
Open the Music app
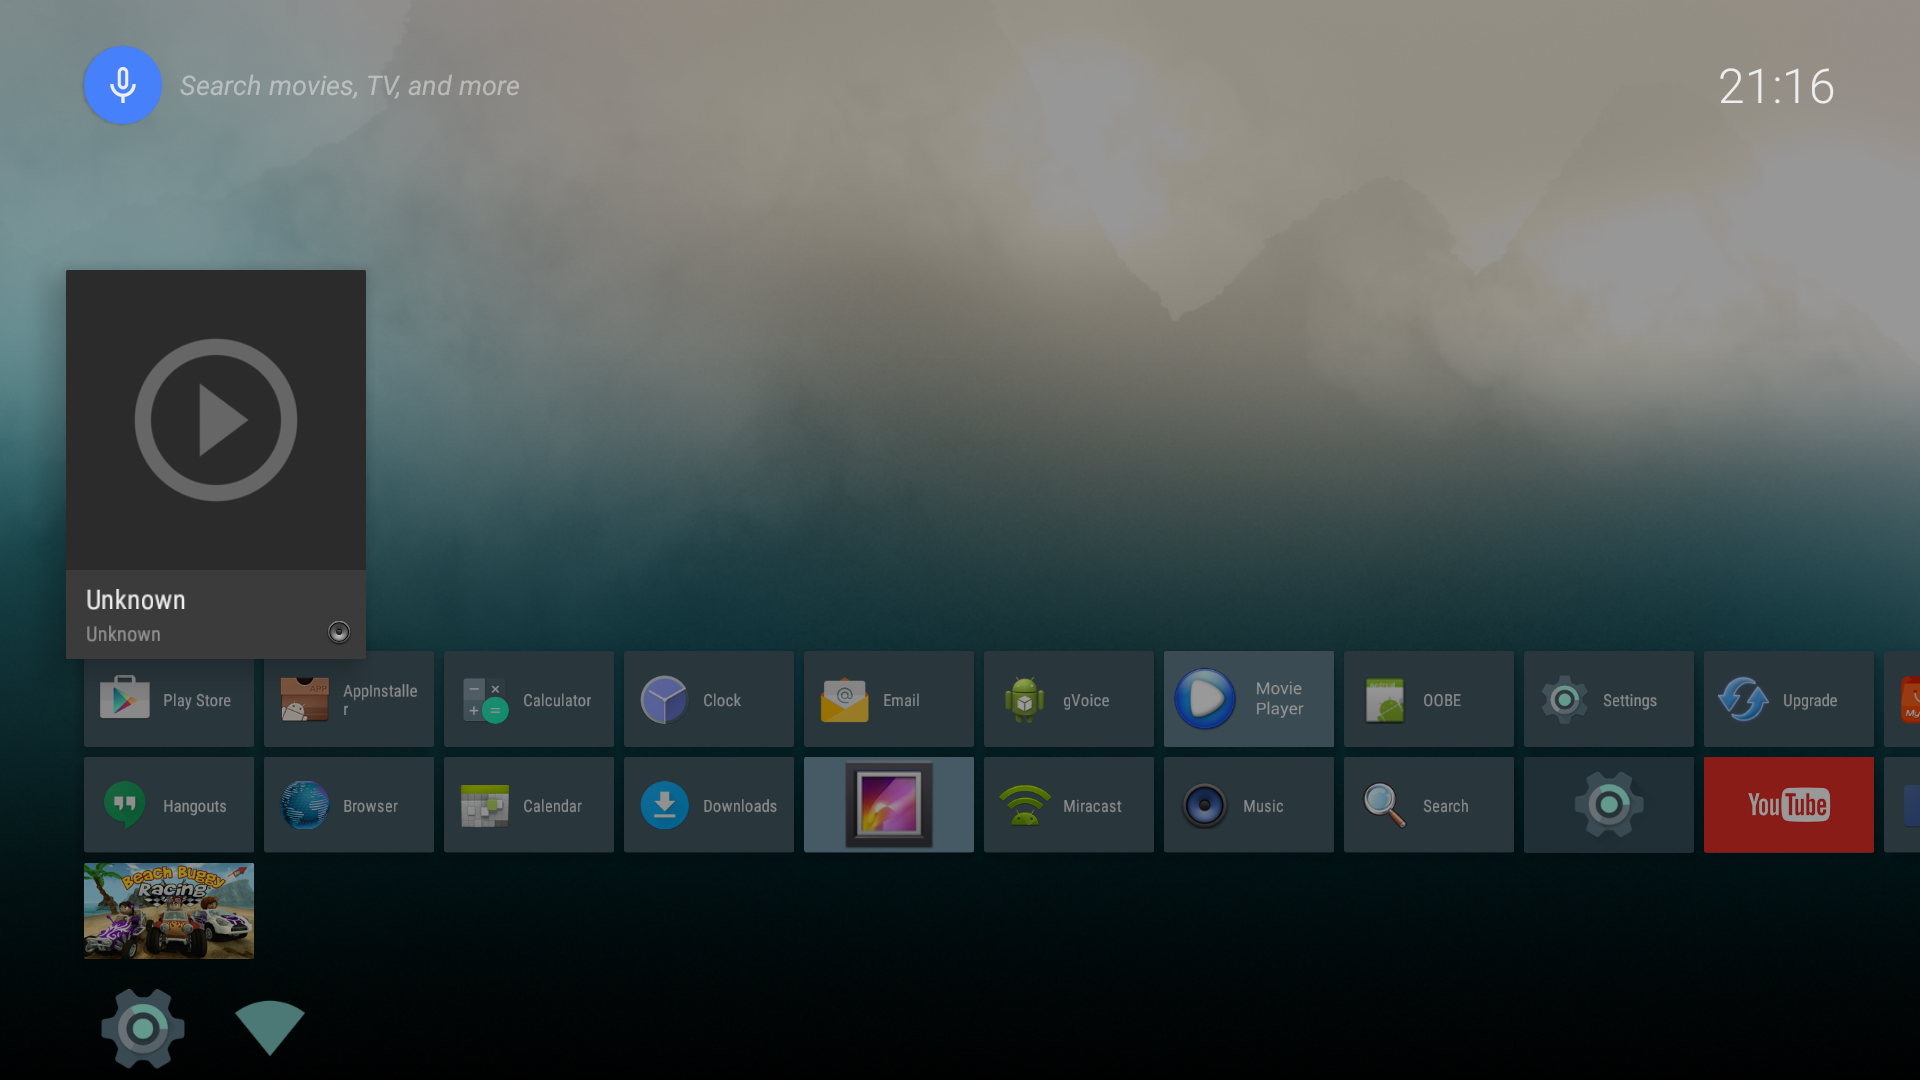point(1249,805)
